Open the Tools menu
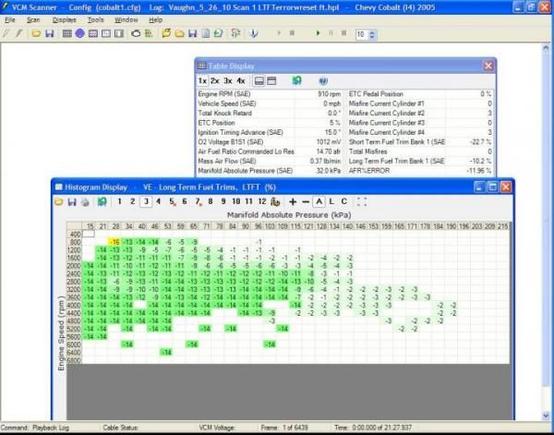The width and height of the screenshot is (554, 435). coord(96,20)
